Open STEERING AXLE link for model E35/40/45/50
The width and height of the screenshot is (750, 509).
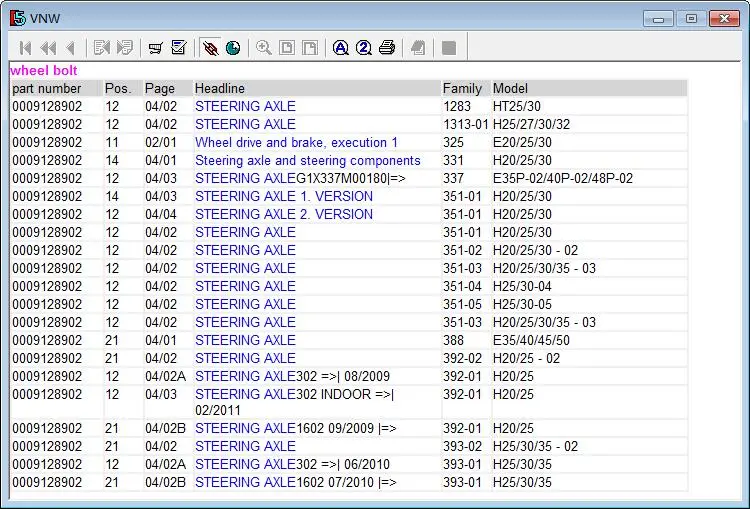245,341
